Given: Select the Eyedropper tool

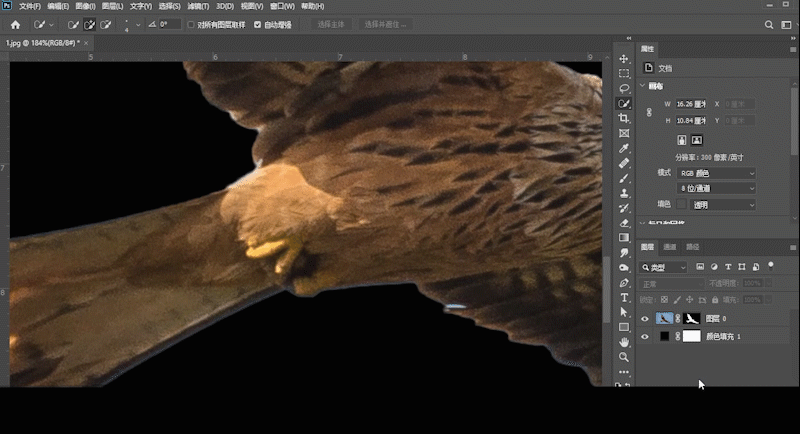Looking at the screenshot, I should coord(624,148).
